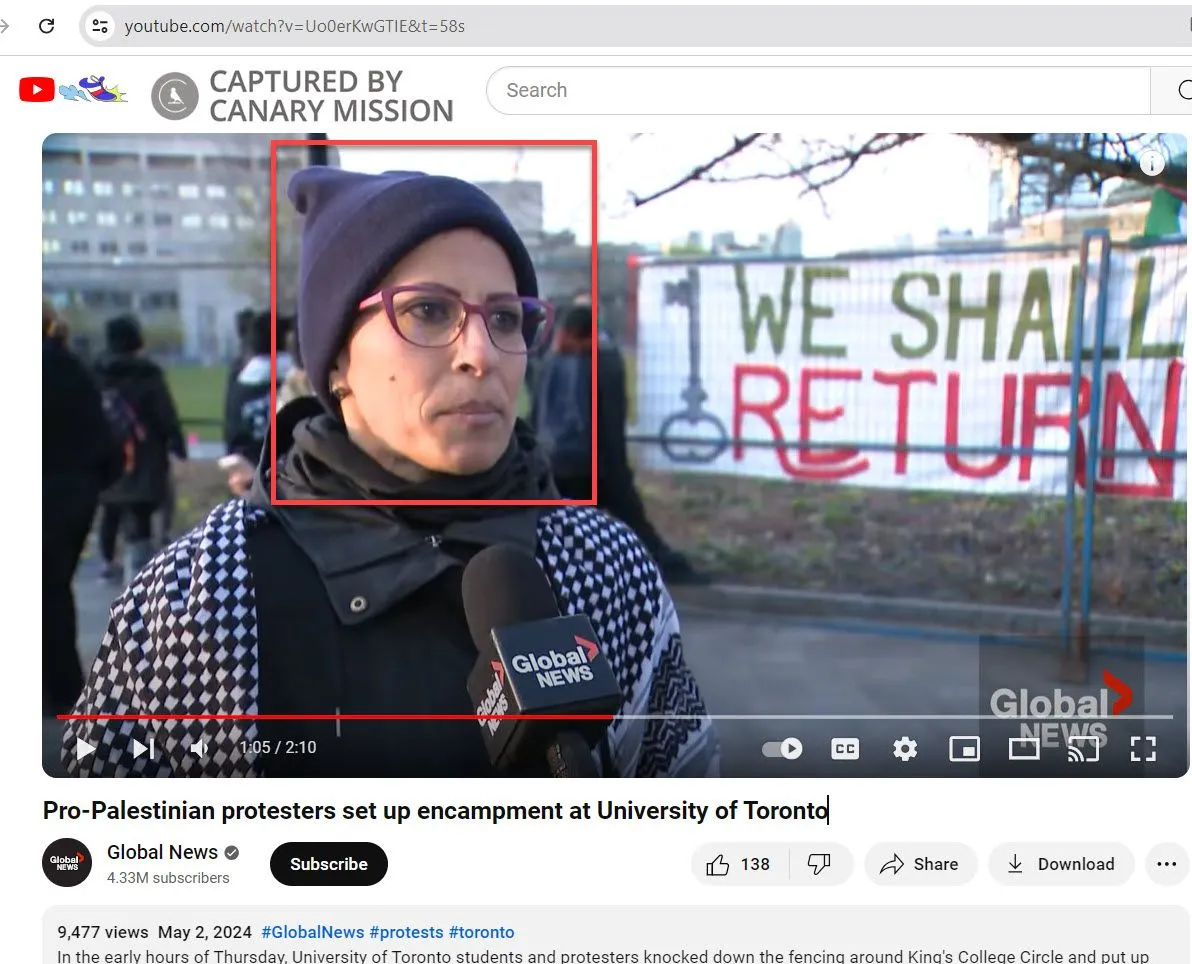Open the #GlobalNews hashtag
Image resolution: width=1192 pixels, height=964 pixels.
(x=313, y=932)
